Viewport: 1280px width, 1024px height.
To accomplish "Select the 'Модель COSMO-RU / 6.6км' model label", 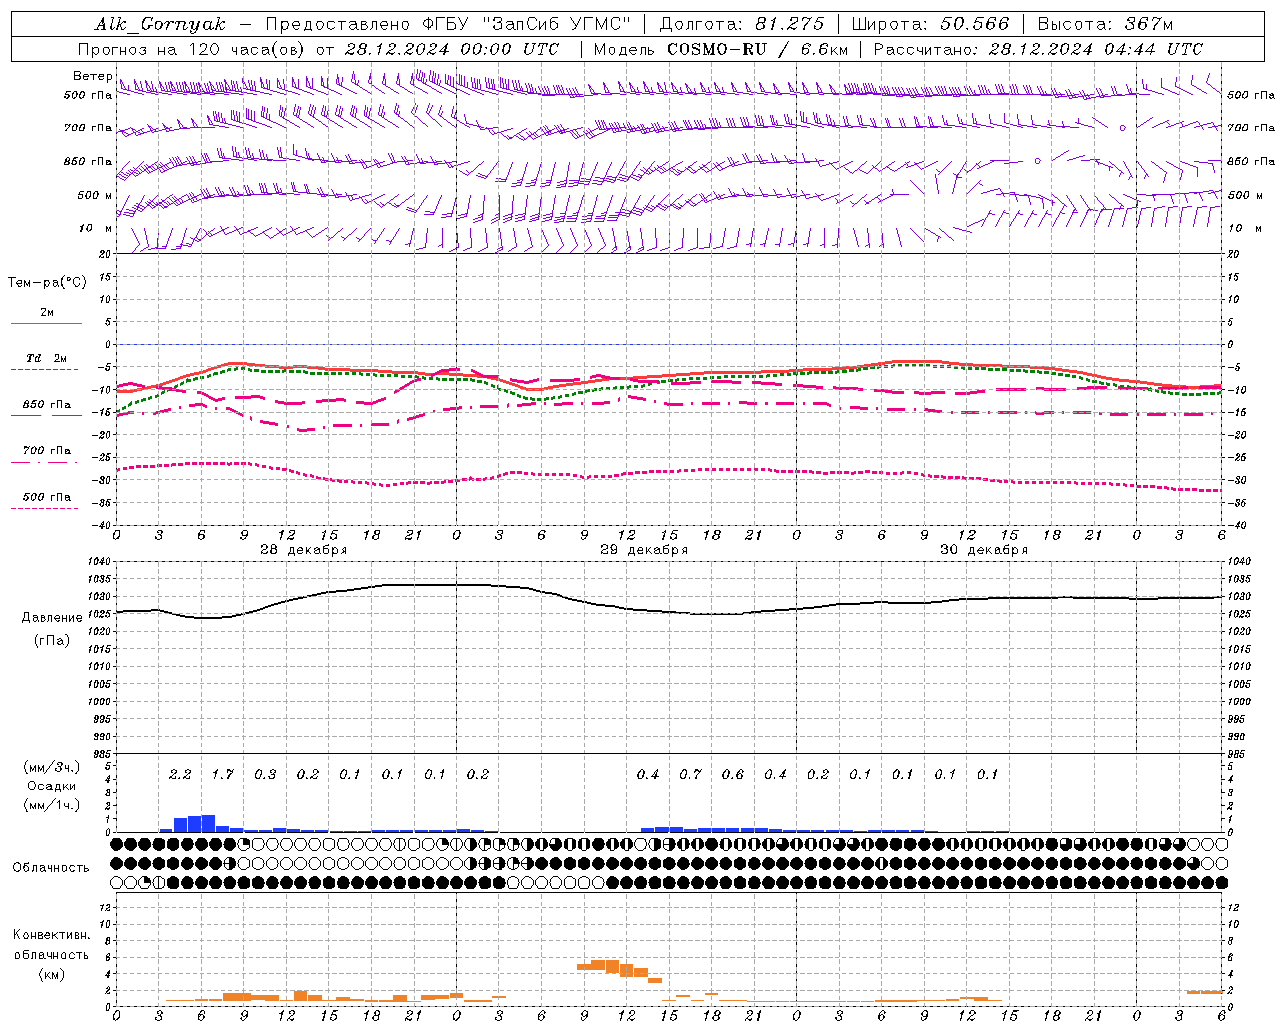I will pyautogui.click(x=721, y=49).
